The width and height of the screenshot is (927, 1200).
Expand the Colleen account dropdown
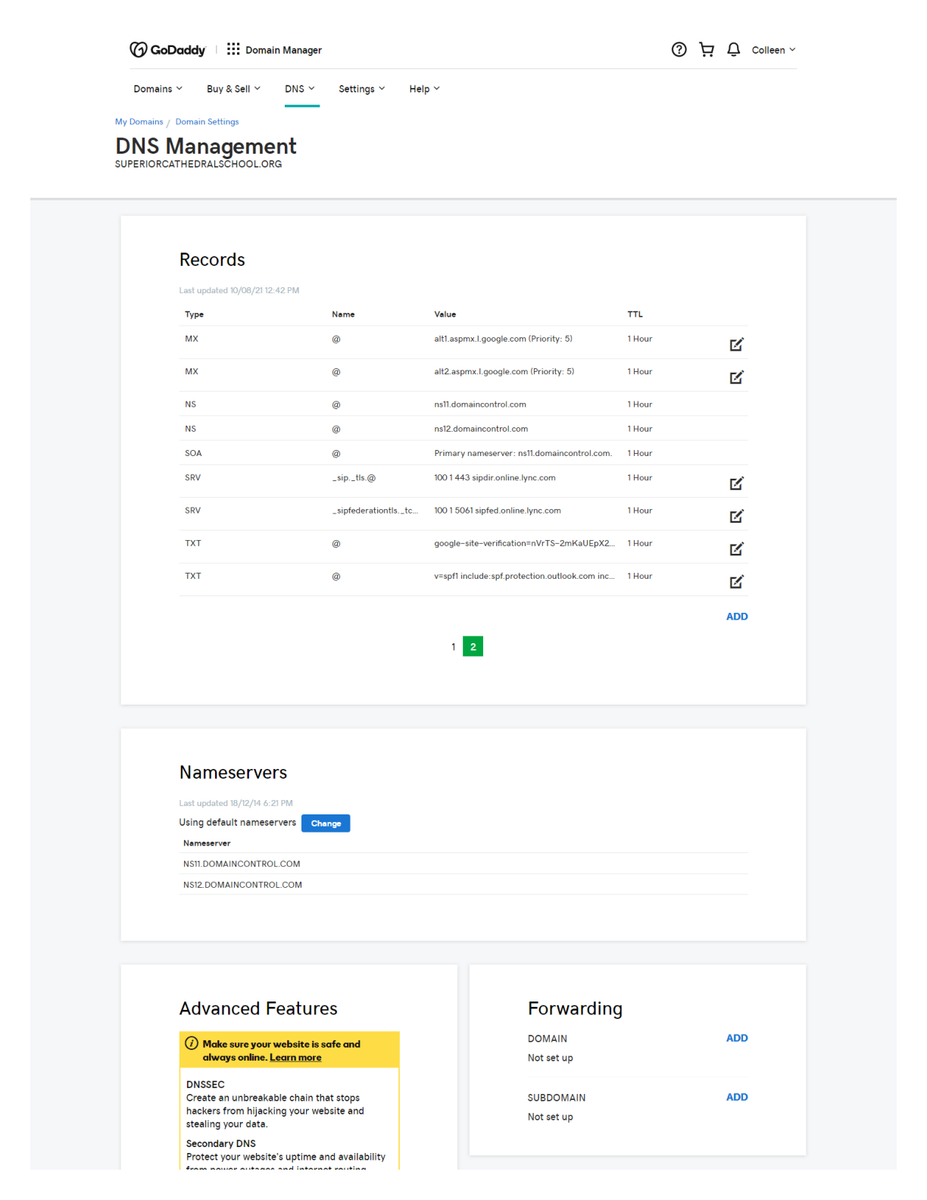[x=773, y=50]
